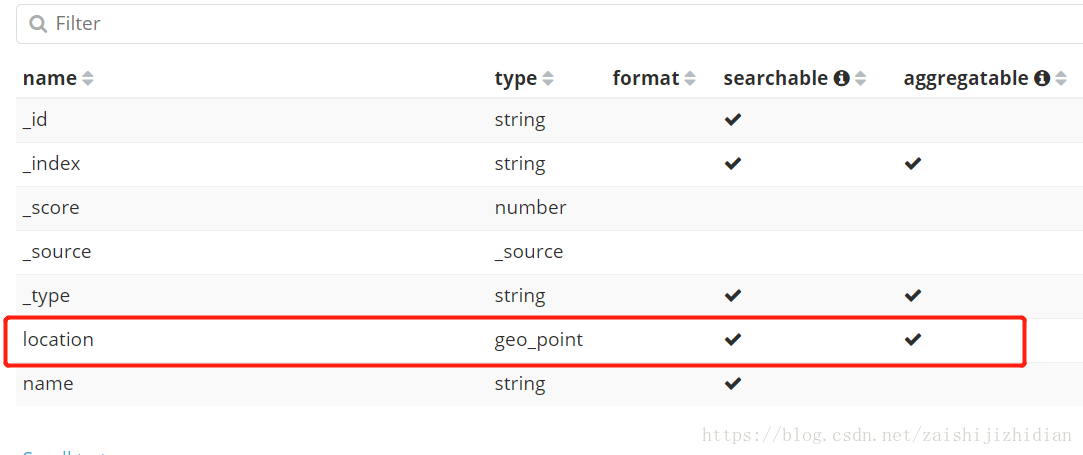Click searchable checkmark for location field

point(733,339)
